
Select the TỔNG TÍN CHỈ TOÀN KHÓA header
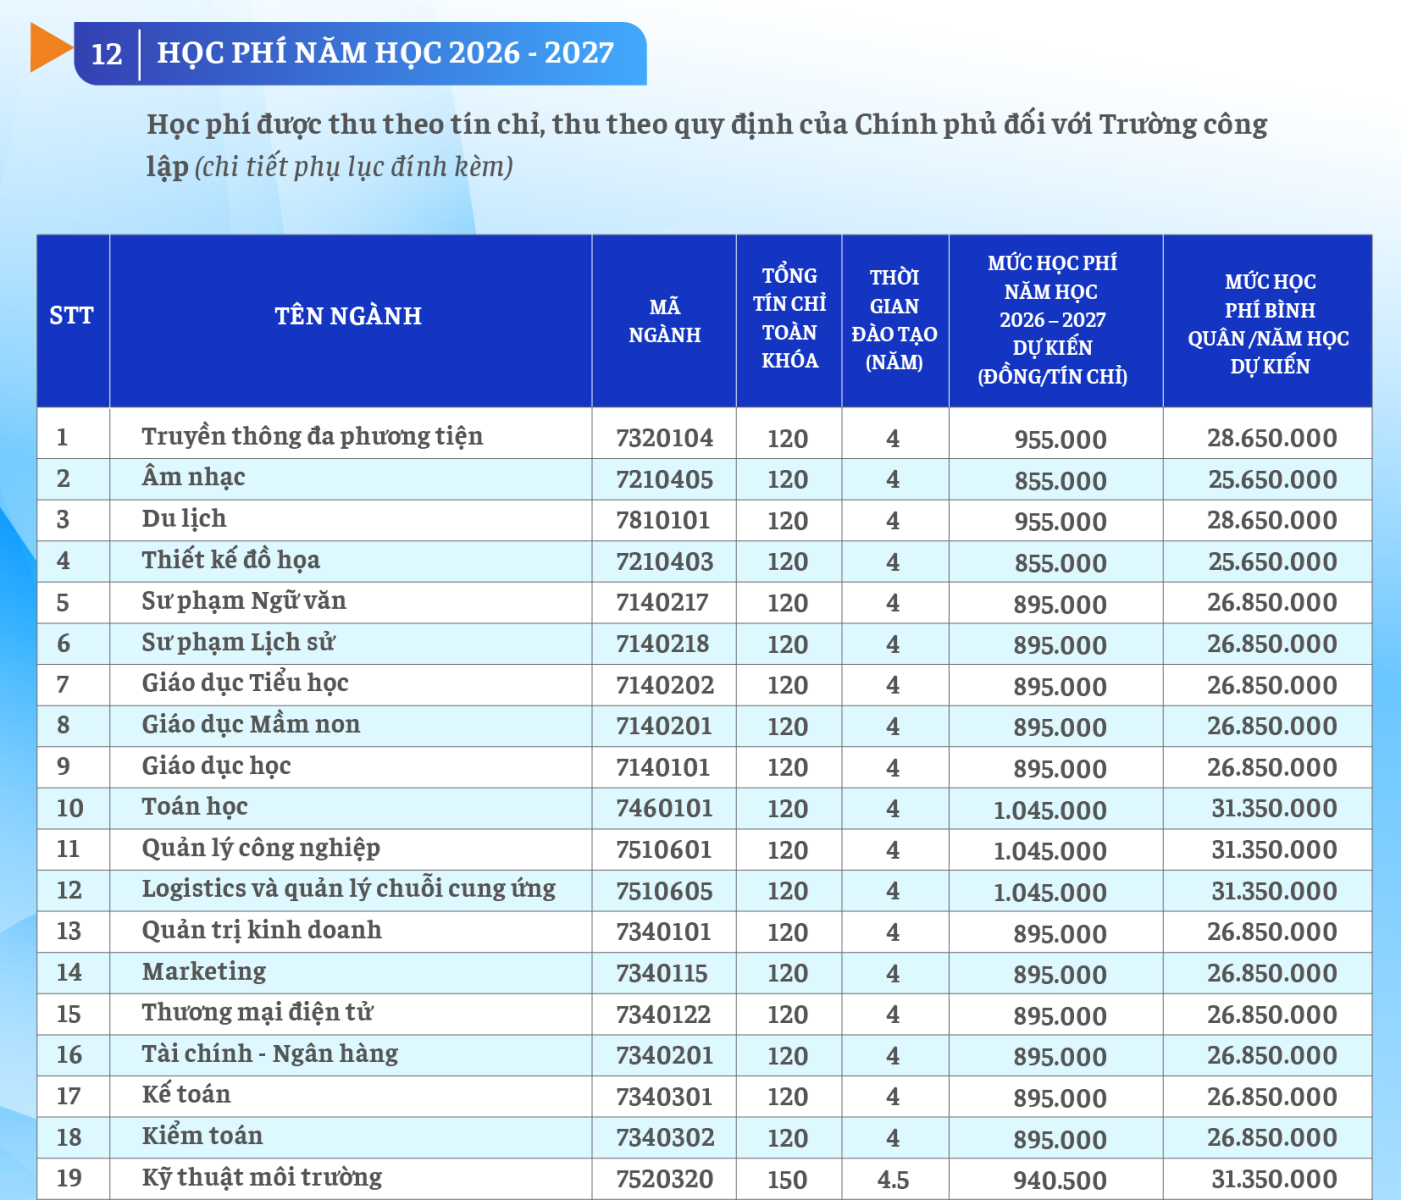pyautogui.click(x=789, y=318)
